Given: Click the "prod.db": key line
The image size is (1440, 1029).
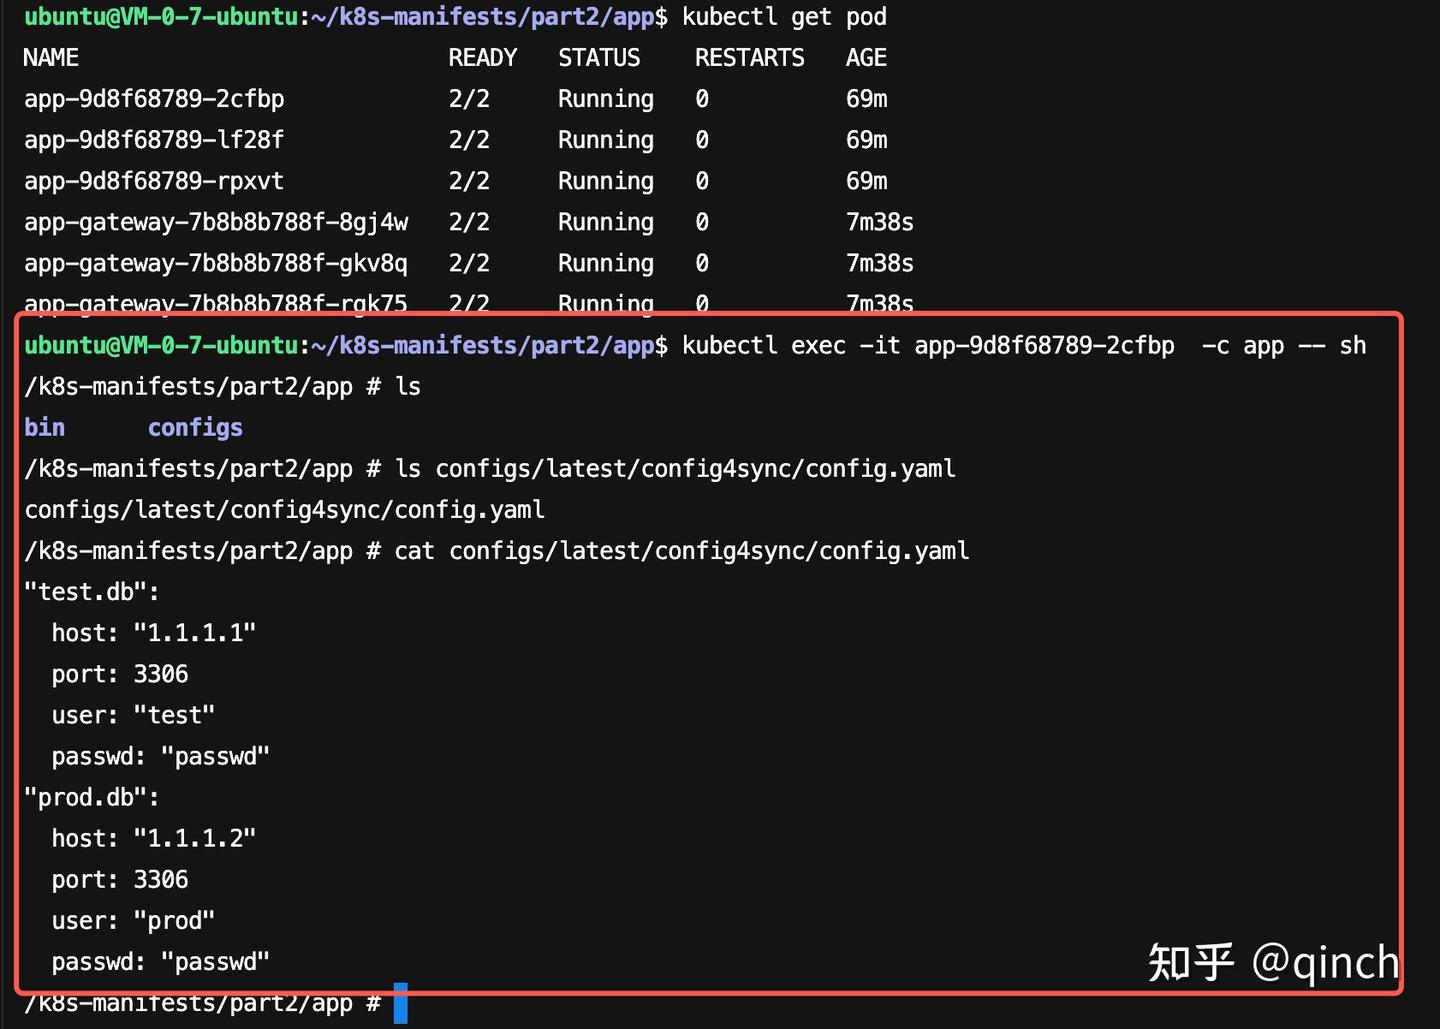Looking at the screenshot, I should tap(92, 797).
